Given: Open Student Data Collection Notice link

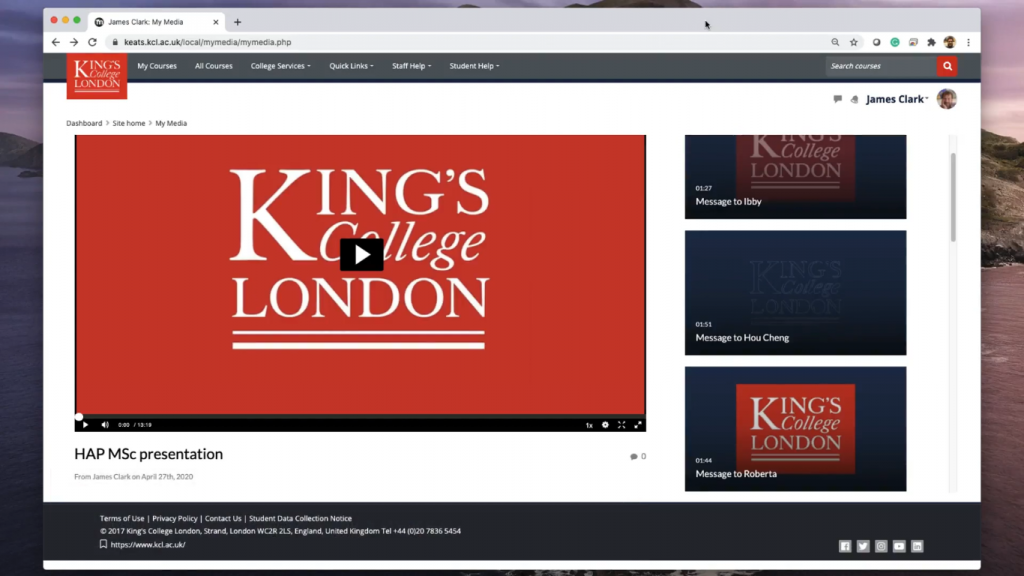Looking at the screenshot, I should tap(300, 519).
